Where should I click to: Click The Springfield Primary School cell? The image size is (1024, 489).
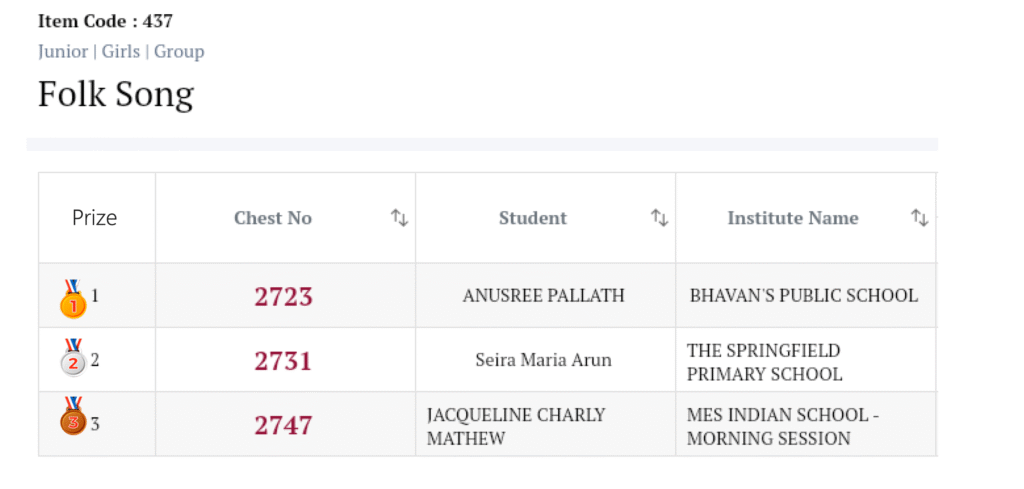(764, 362)
